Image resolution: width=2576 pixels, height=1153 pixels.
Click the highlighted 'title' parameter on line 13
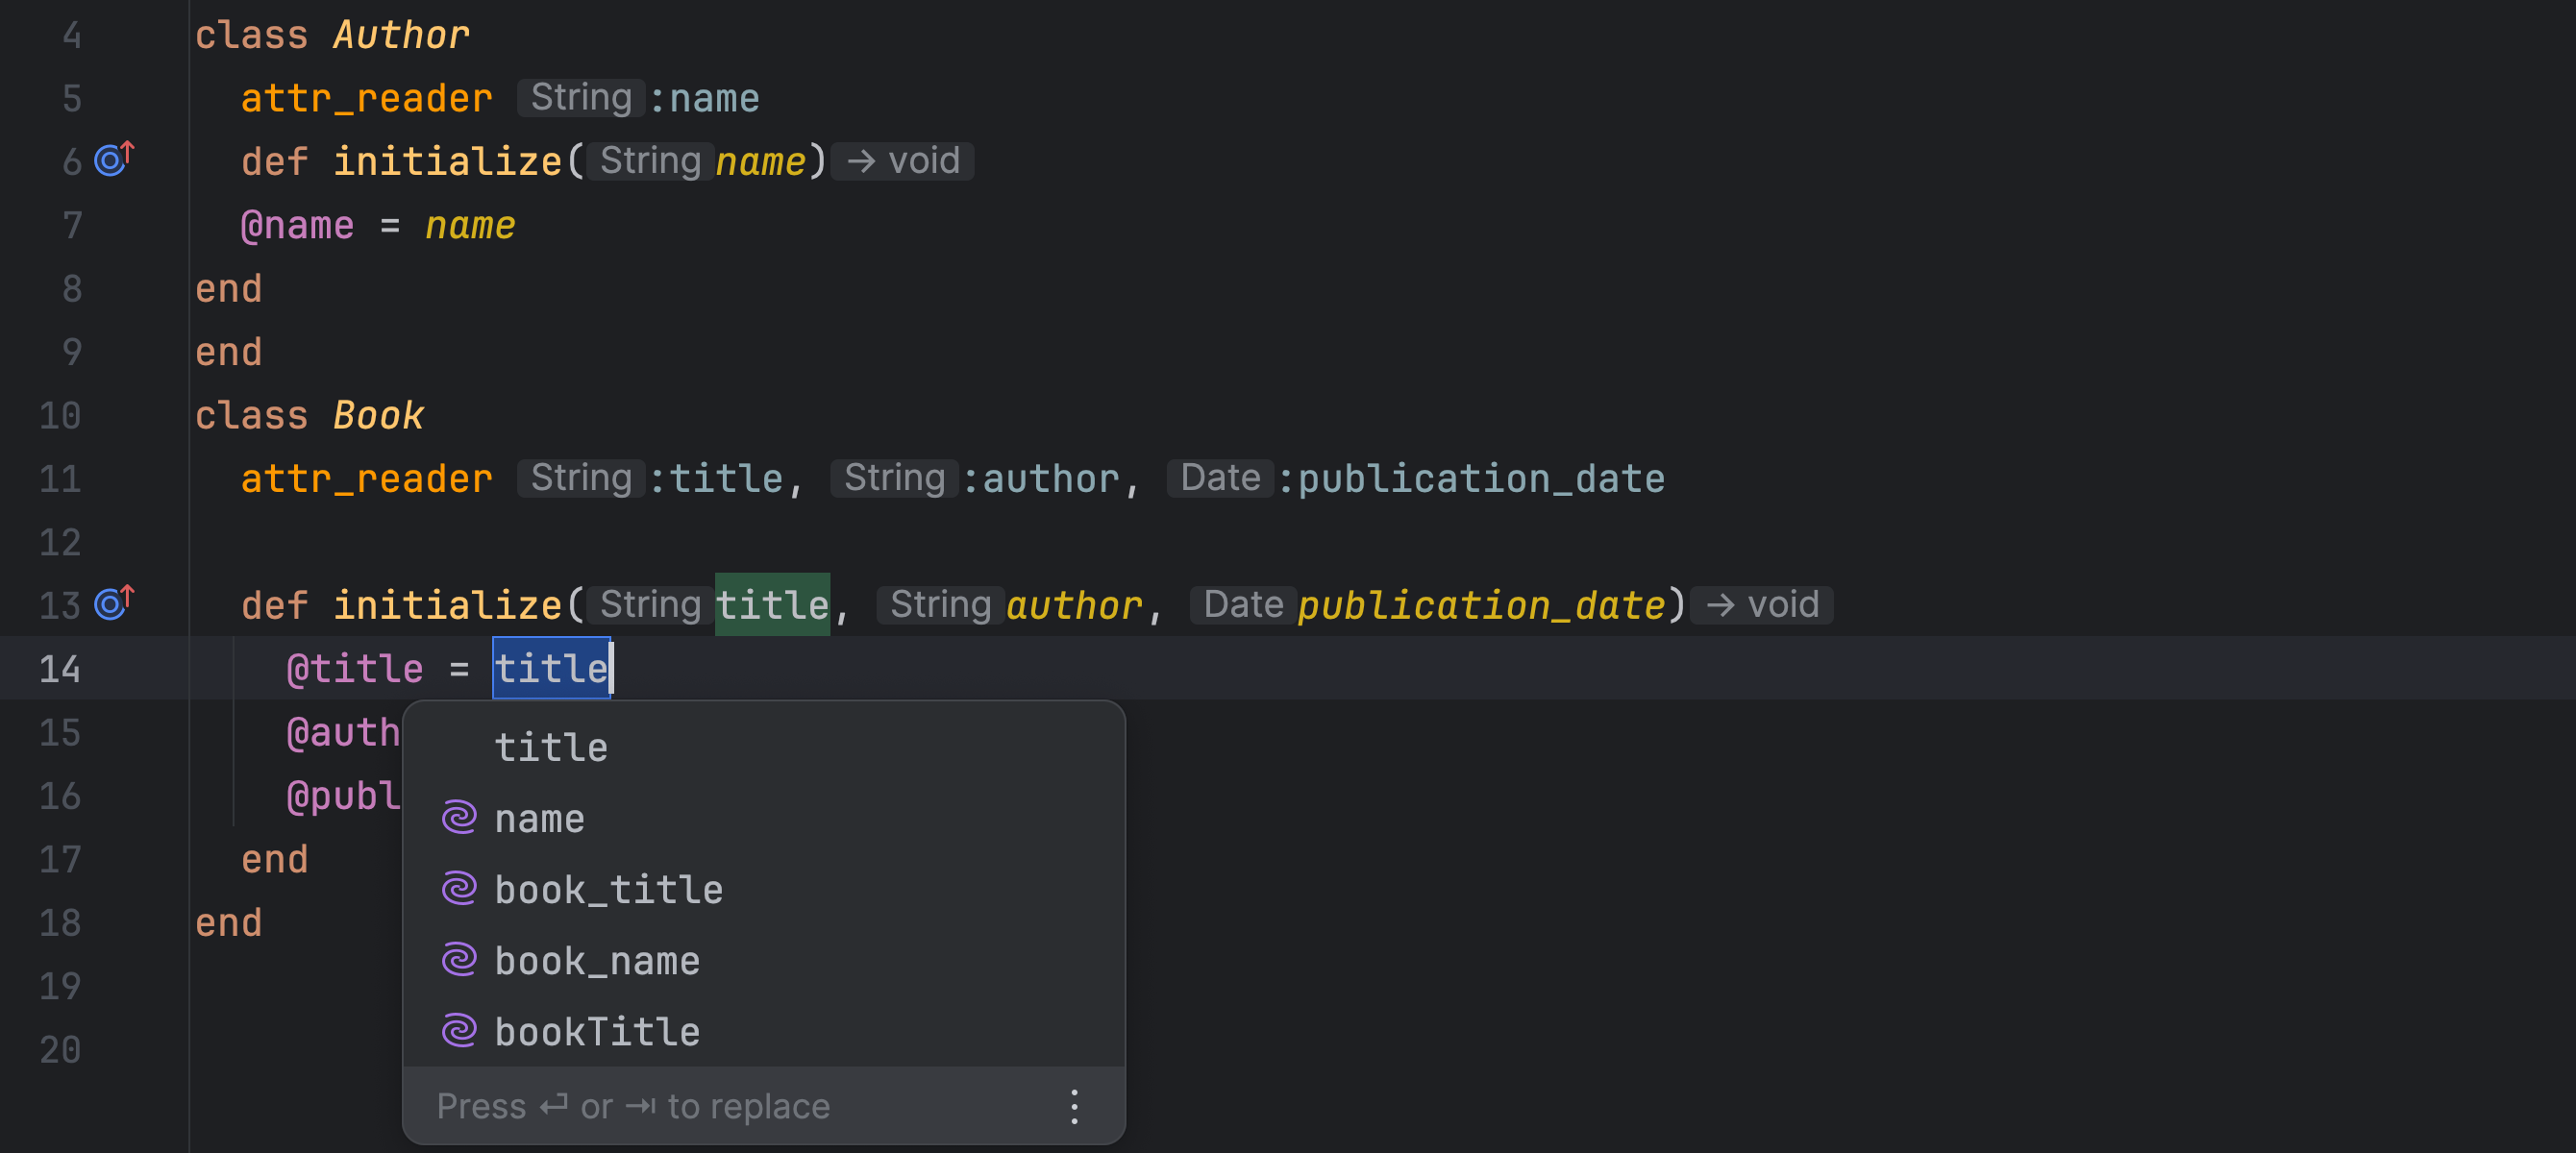772,604
